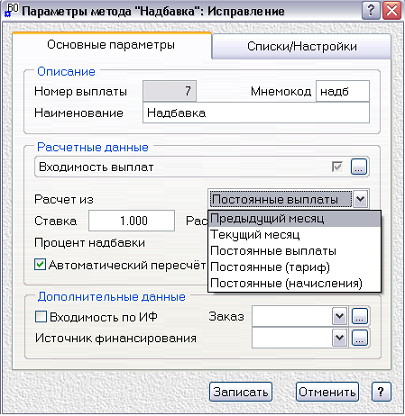Expand the Заказ dropdown list
The image size is (405, 416).
340,316
